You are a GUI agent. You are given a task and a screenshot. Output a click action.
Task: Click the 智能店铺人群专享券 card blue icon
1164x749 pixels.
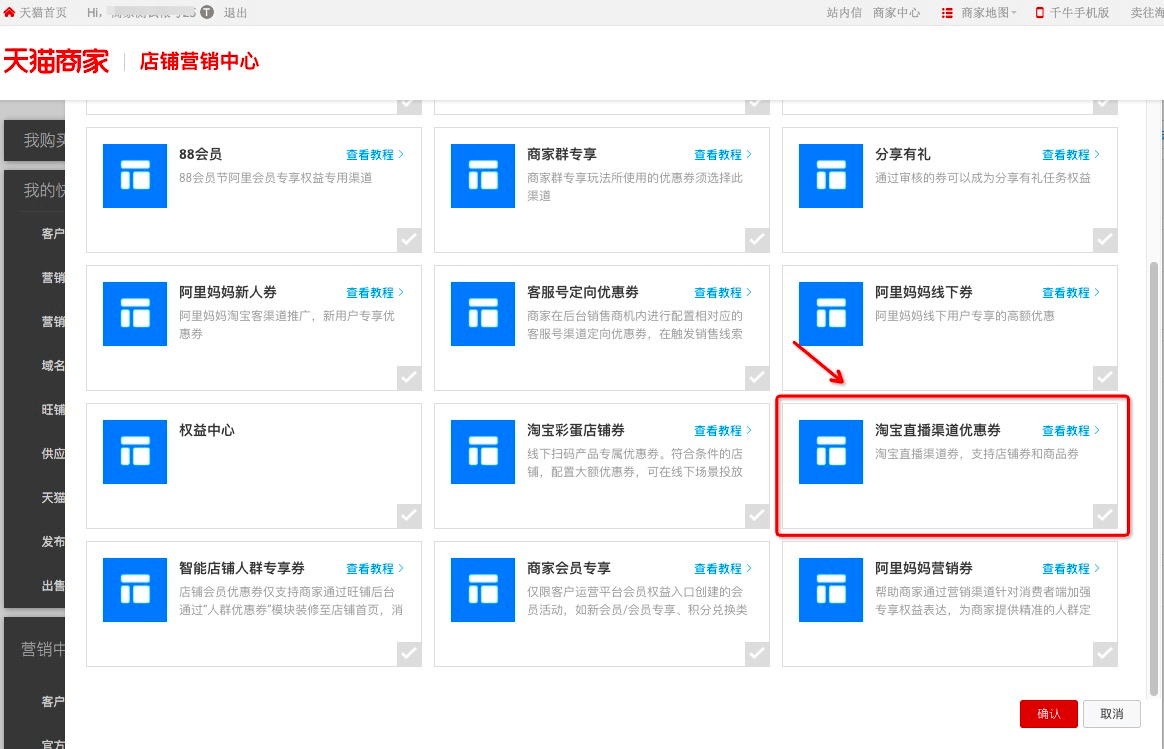coord(135,590)
